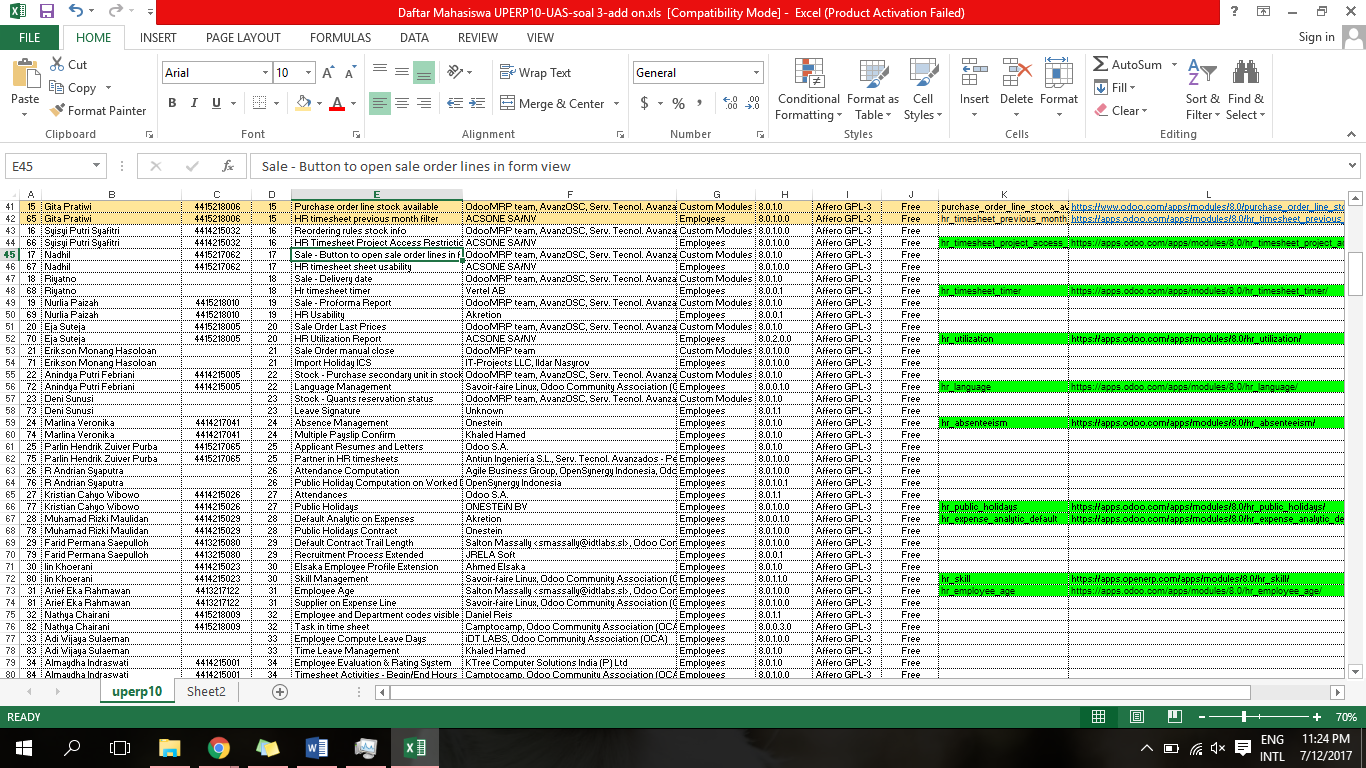This screenshot has width=1366, height=768.
Task: Apply the red Font Color swatch
Action: 337,103
